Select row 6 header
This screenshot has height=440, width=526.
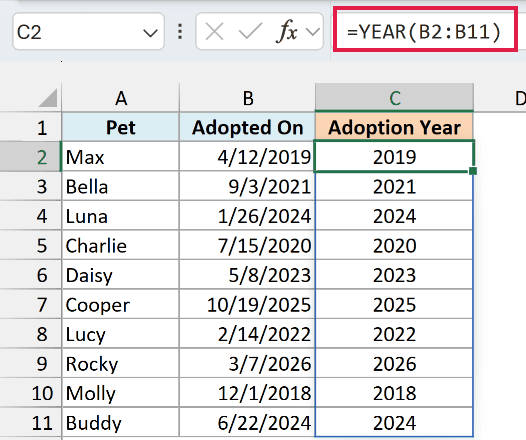coord(31,275)
